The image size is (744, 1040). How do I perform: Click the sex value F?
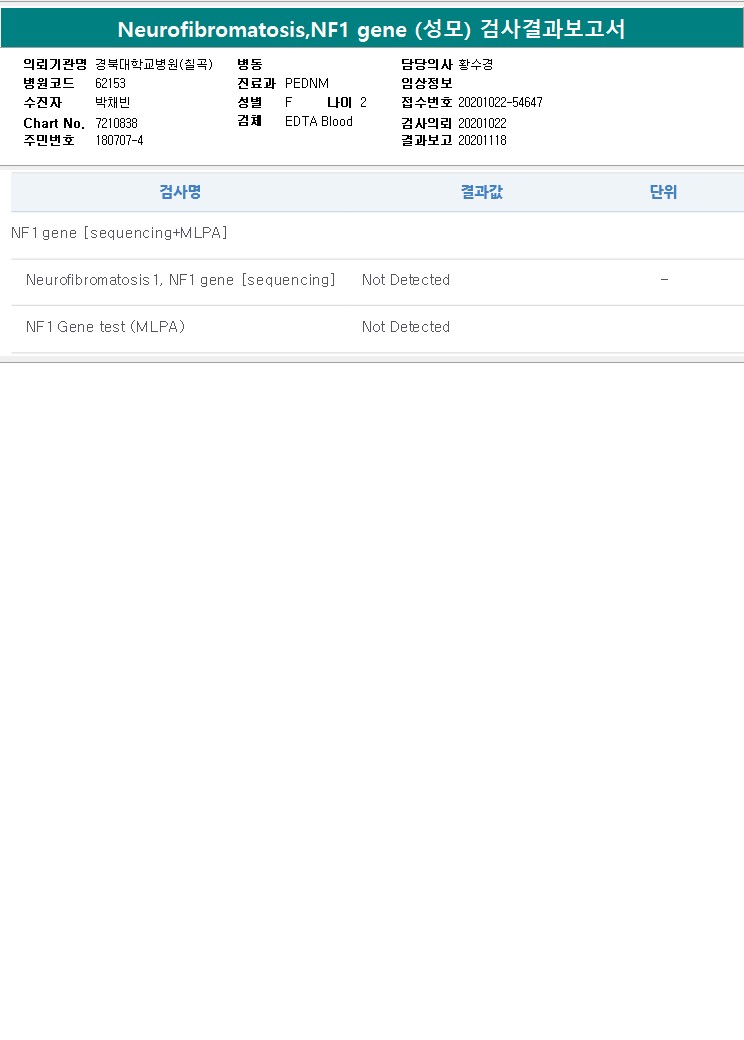coord(288,103)
